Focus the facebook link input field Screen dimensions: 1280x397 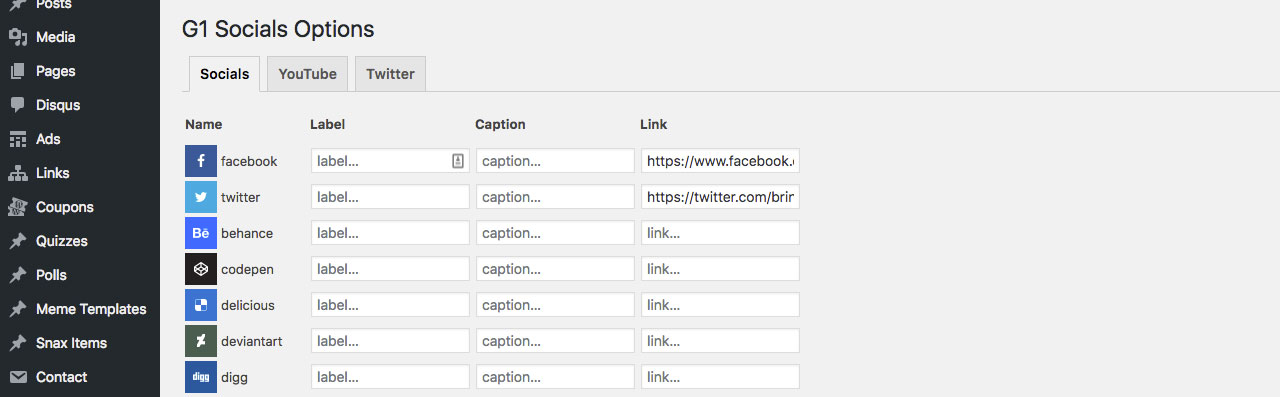[720, 161]
